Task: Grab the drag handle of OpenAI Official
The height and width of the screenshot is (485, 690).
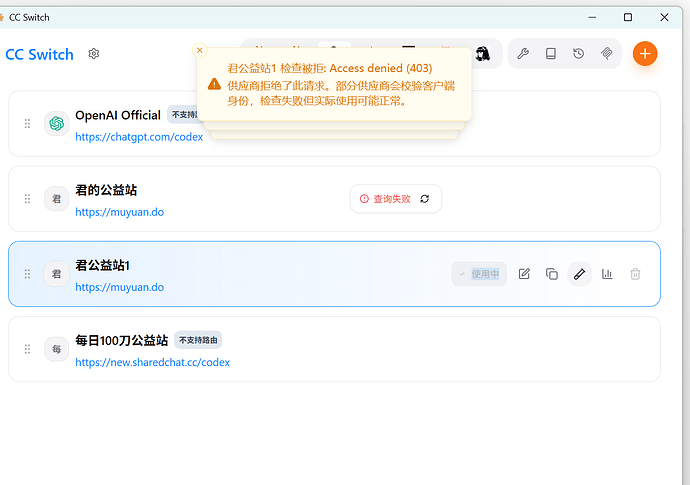Action: 27,124
